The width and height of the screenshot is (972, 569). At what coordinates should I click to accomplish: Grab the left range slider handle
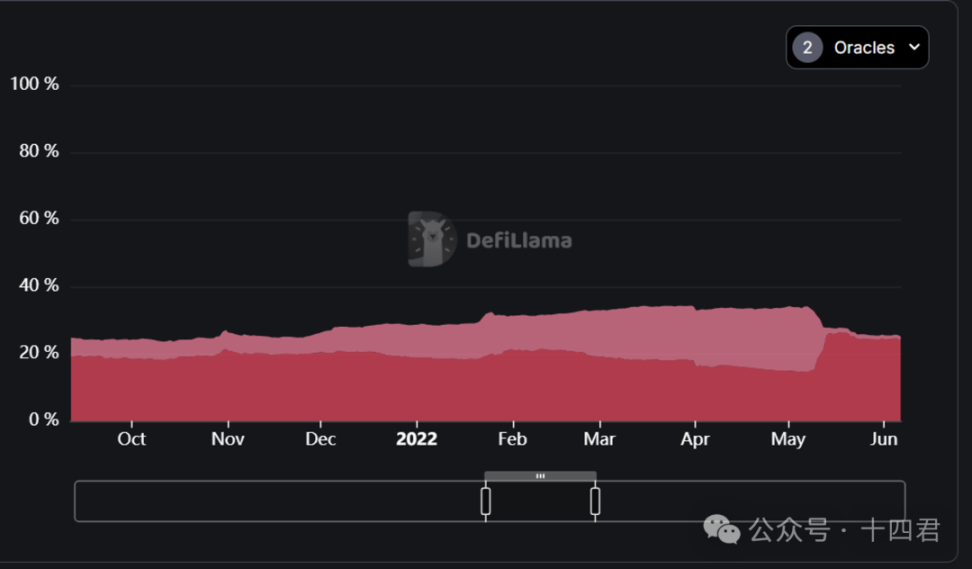(485, 501)
